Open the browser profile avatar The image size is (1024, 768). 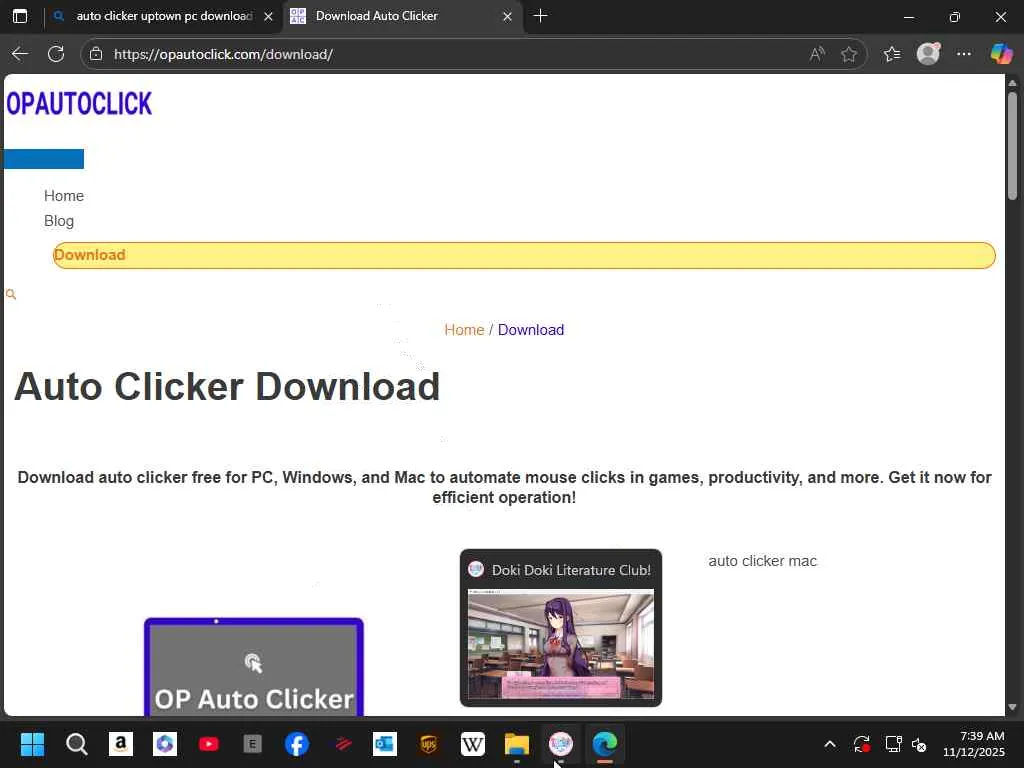(x=928, y=54)
